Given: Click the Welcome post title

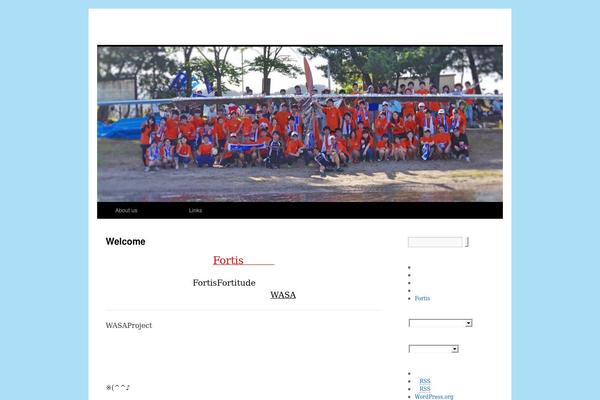Looking at the screenshot, I should (126, 242).
